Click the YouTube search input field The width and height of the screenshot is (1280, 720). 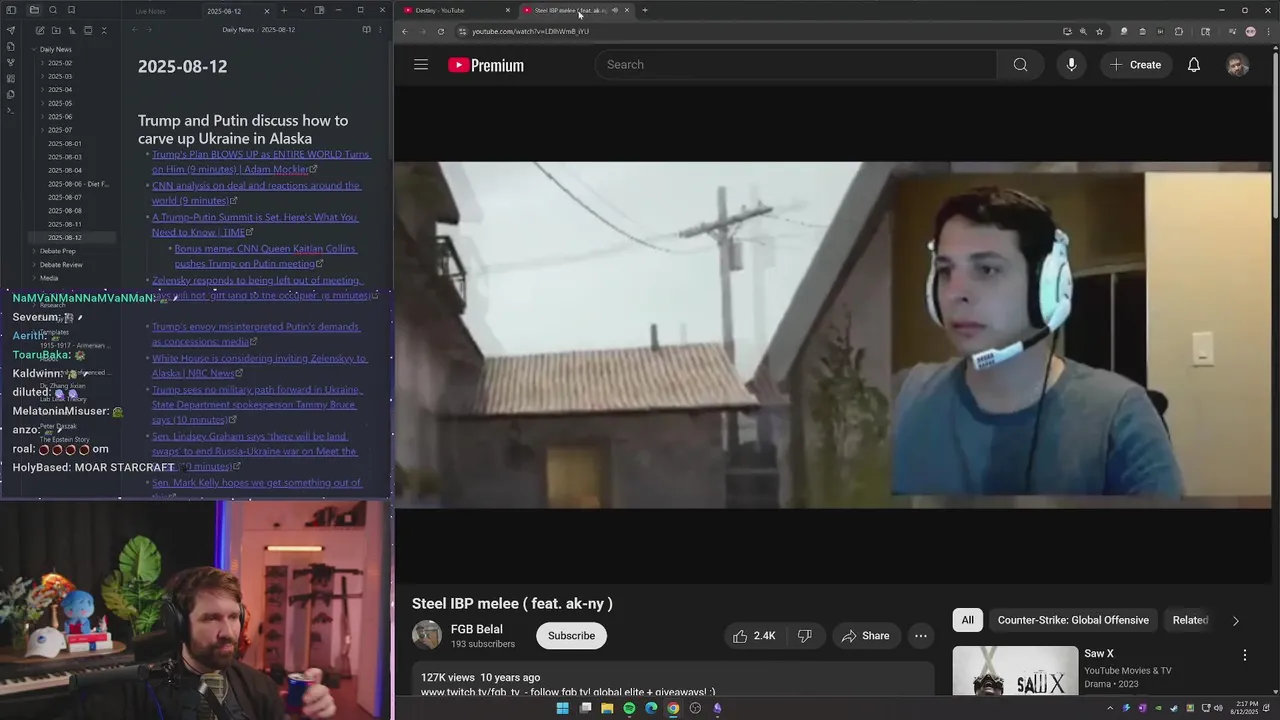tap(796, 65)
